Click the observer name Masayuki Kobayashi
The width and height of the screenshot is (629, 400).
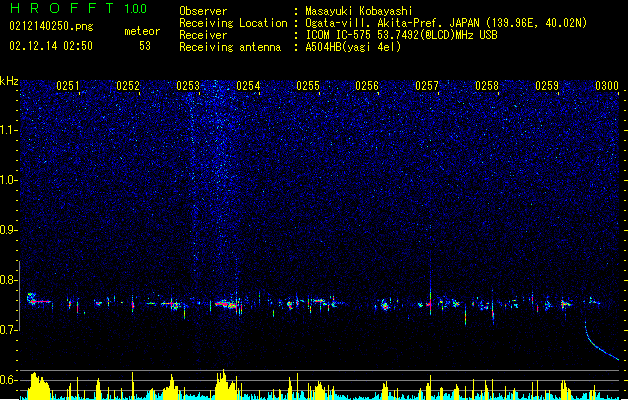click(359, 11)
